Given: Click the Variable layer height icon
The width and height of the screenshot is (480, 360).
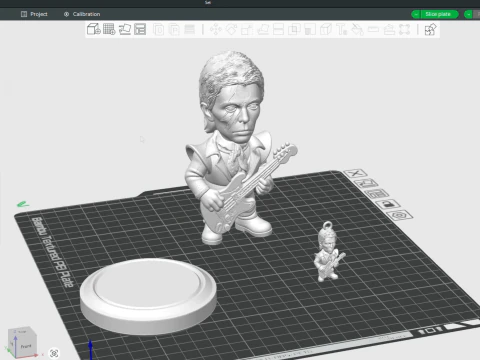Looking at the screenshot, I should (189, 30).
